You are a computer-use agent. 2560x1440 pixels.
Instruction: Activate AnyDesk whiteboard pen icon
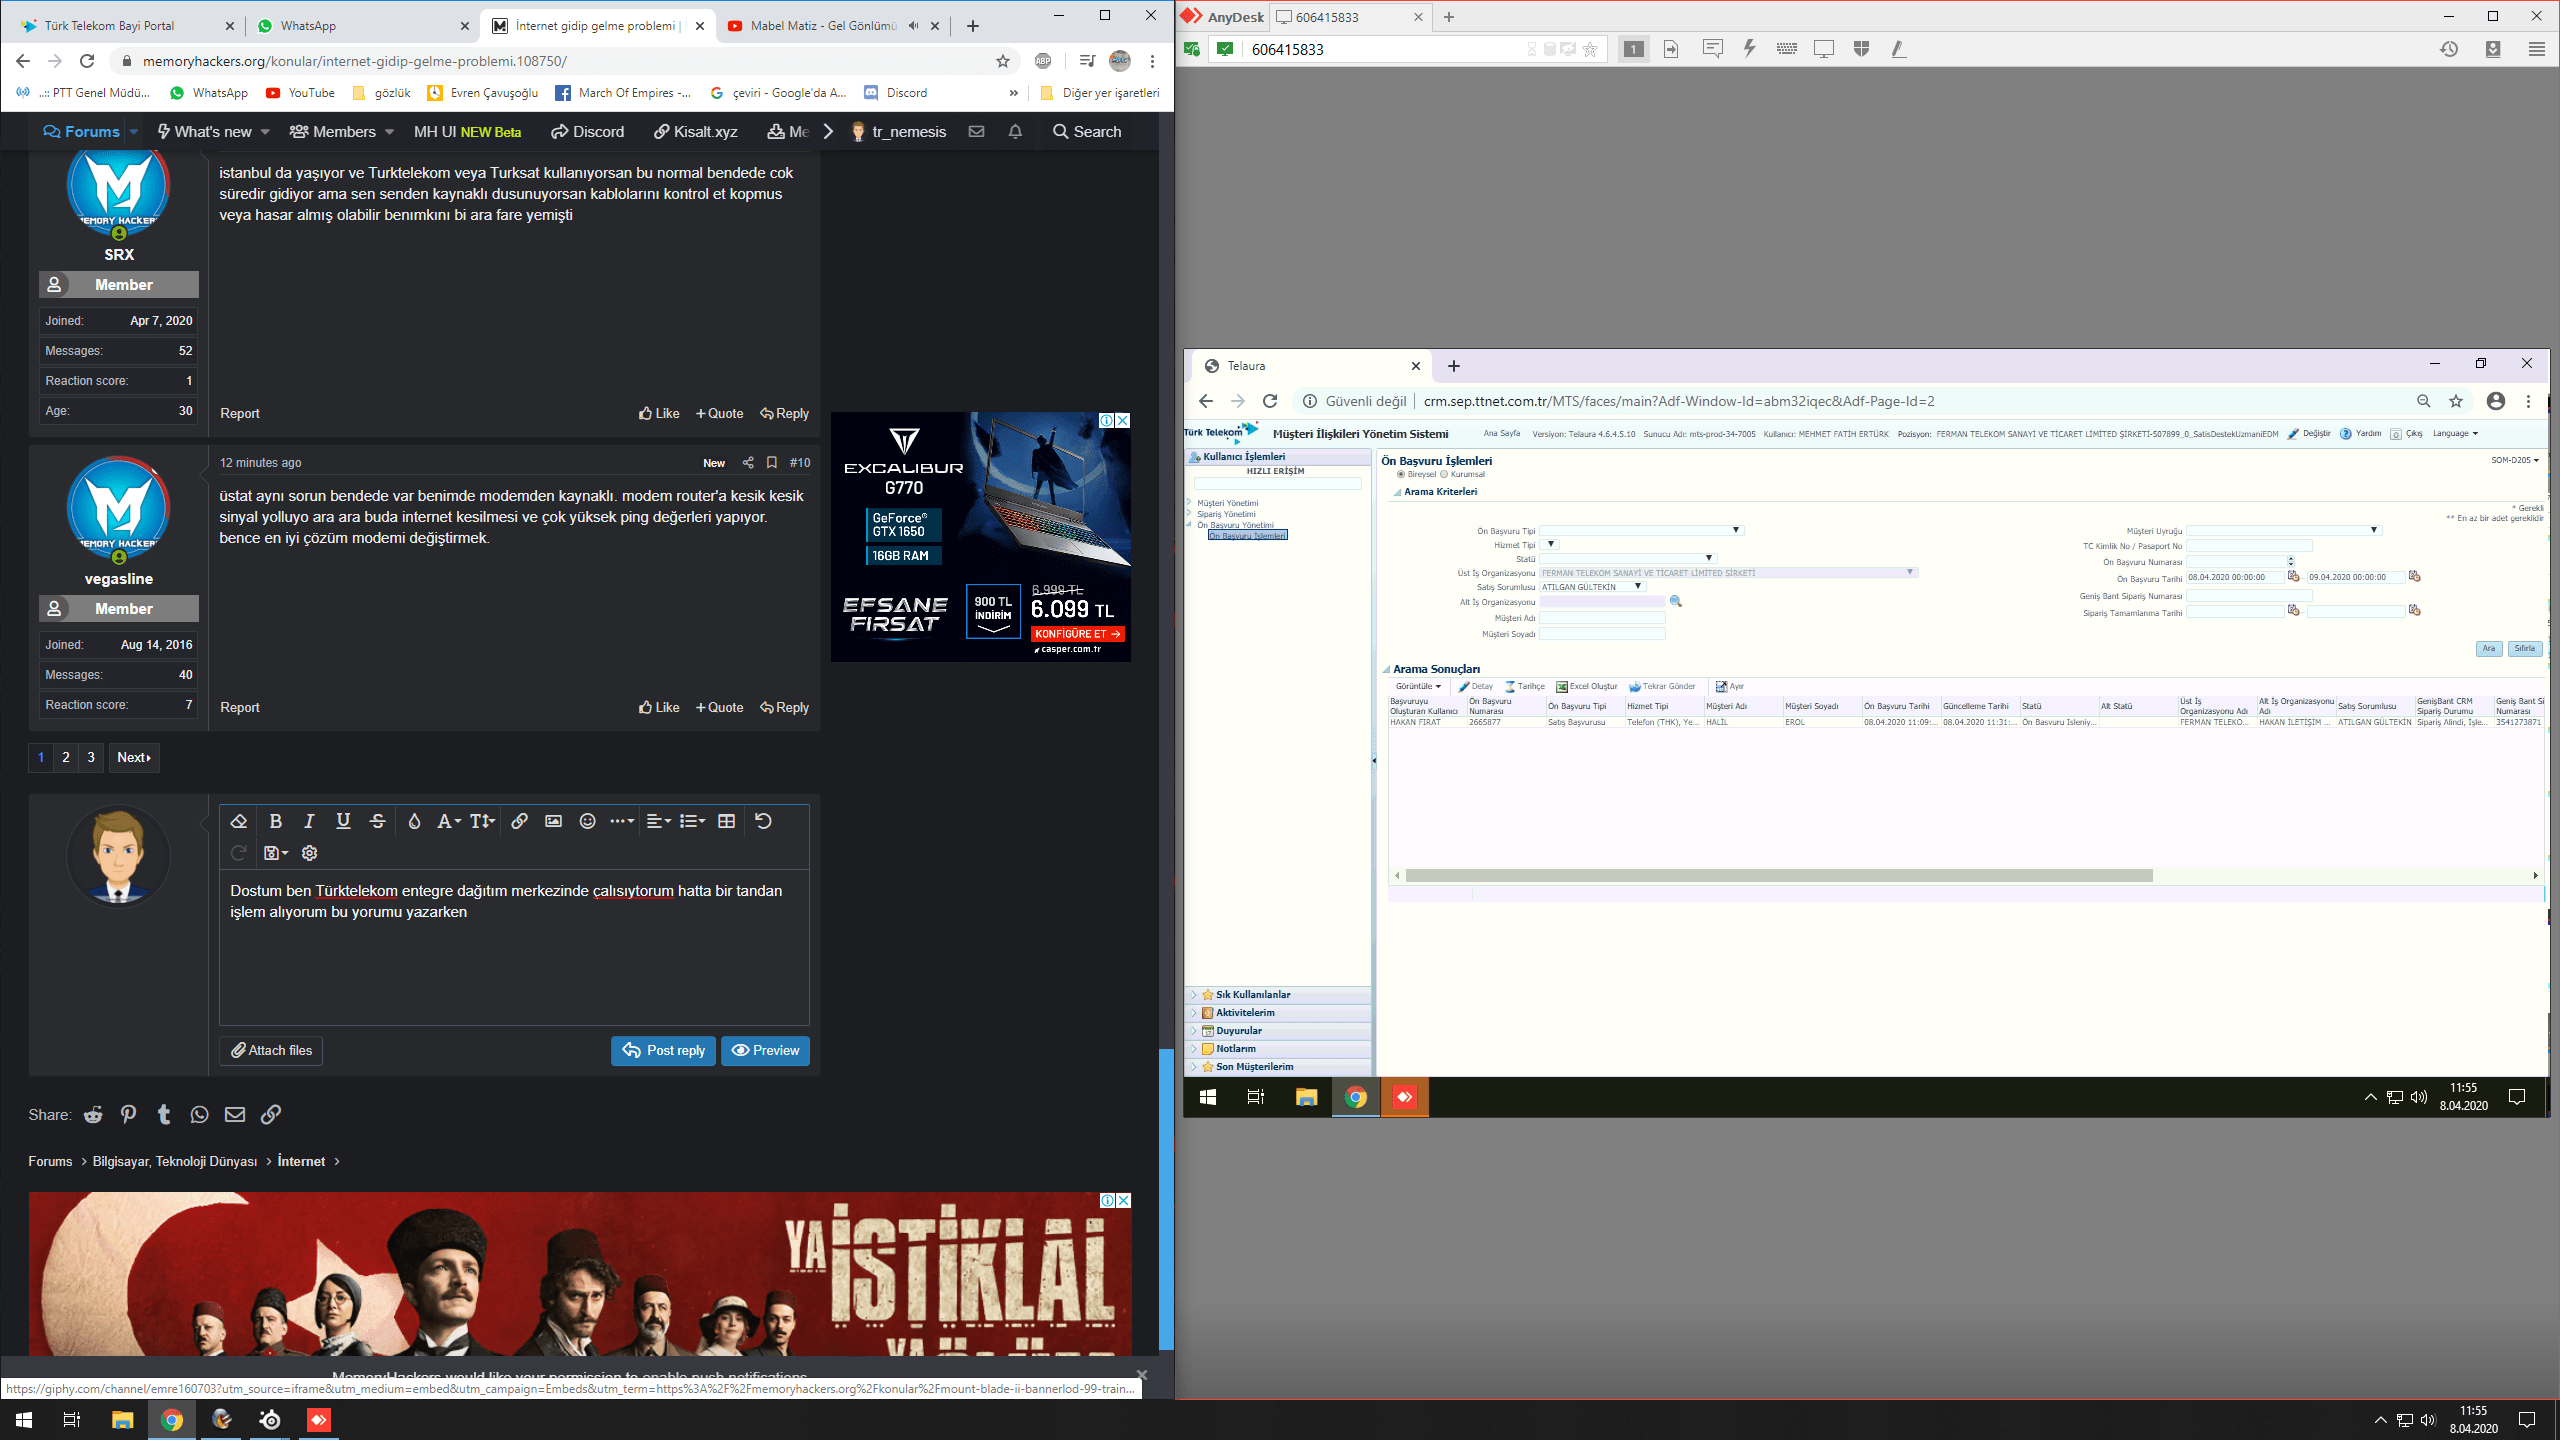tap(1898, 49)
